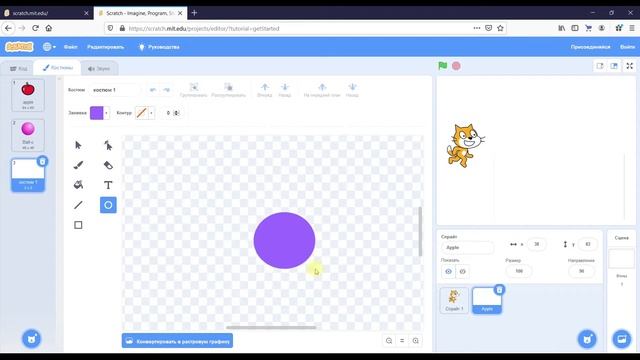Screen dimensions: 640x360
Task: Open the outline color dropdown
Action: [151, 113]
